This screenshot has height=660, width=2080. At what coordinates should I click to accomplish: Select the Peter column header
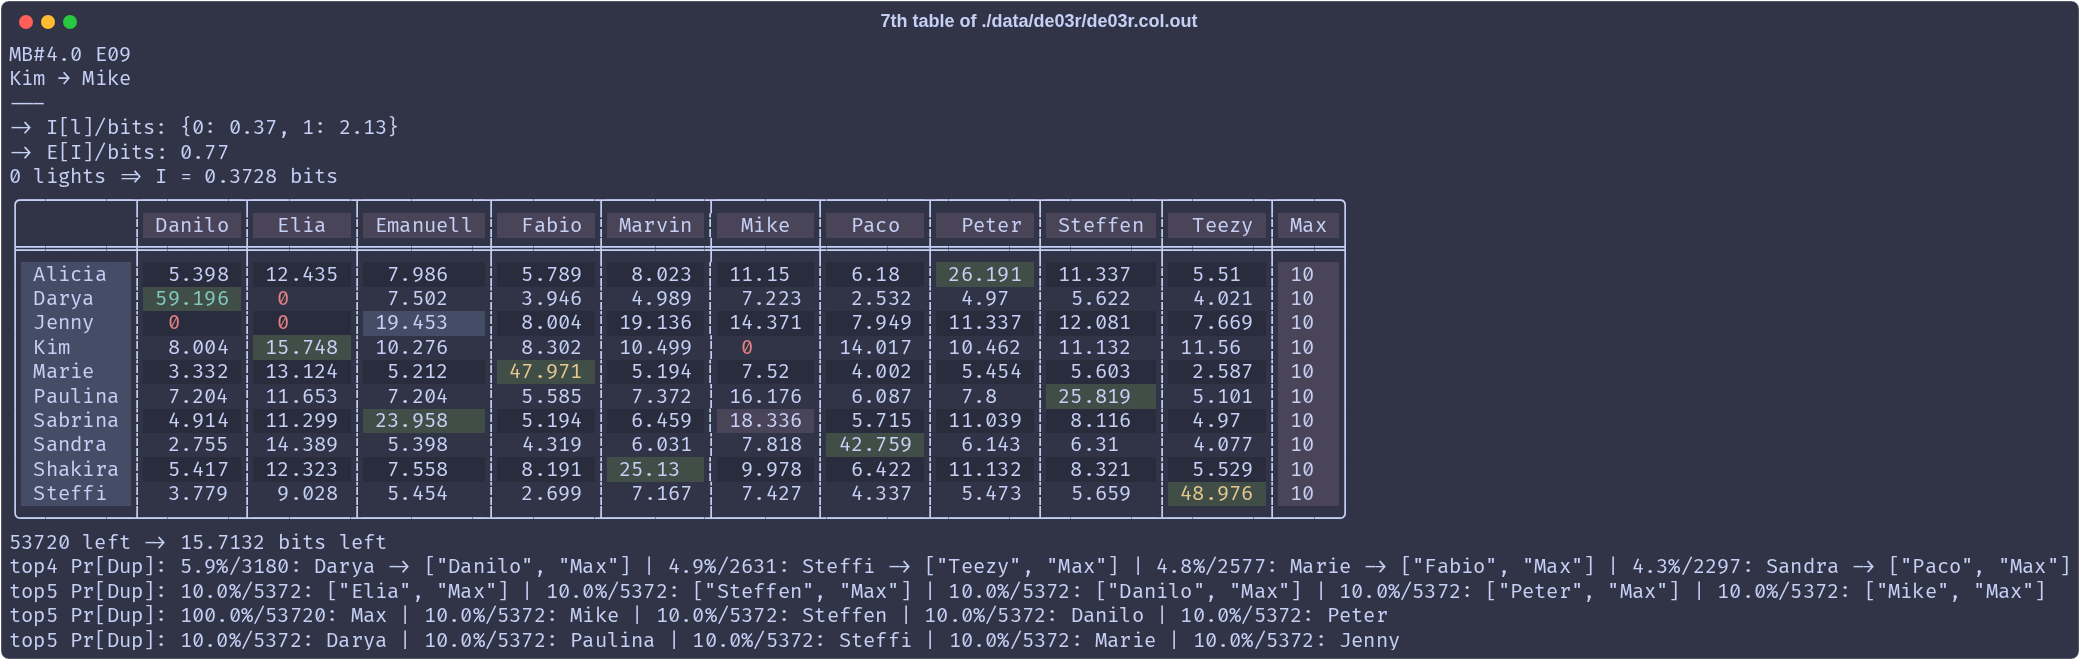(x=985, y=226)
